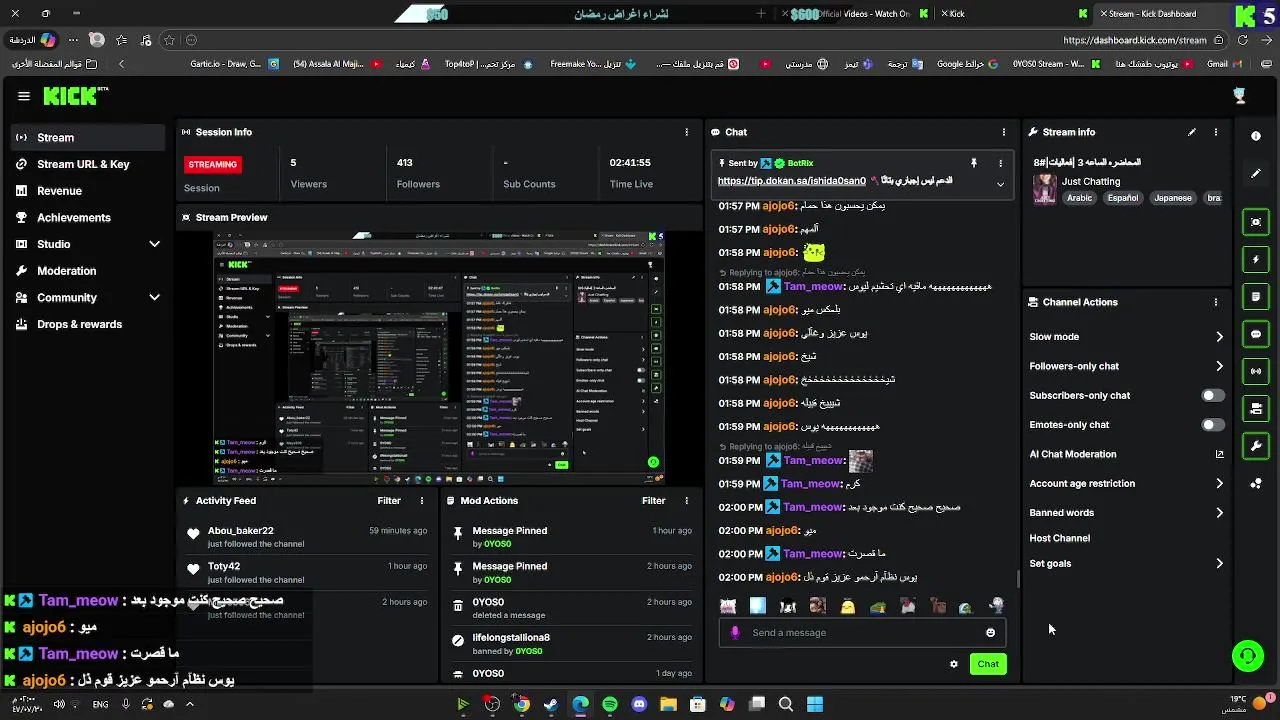The height and width of the screenshot is (720, 1280).
Task: Toggle the document note widget in right sidebar
Action: click(1256, 297)
